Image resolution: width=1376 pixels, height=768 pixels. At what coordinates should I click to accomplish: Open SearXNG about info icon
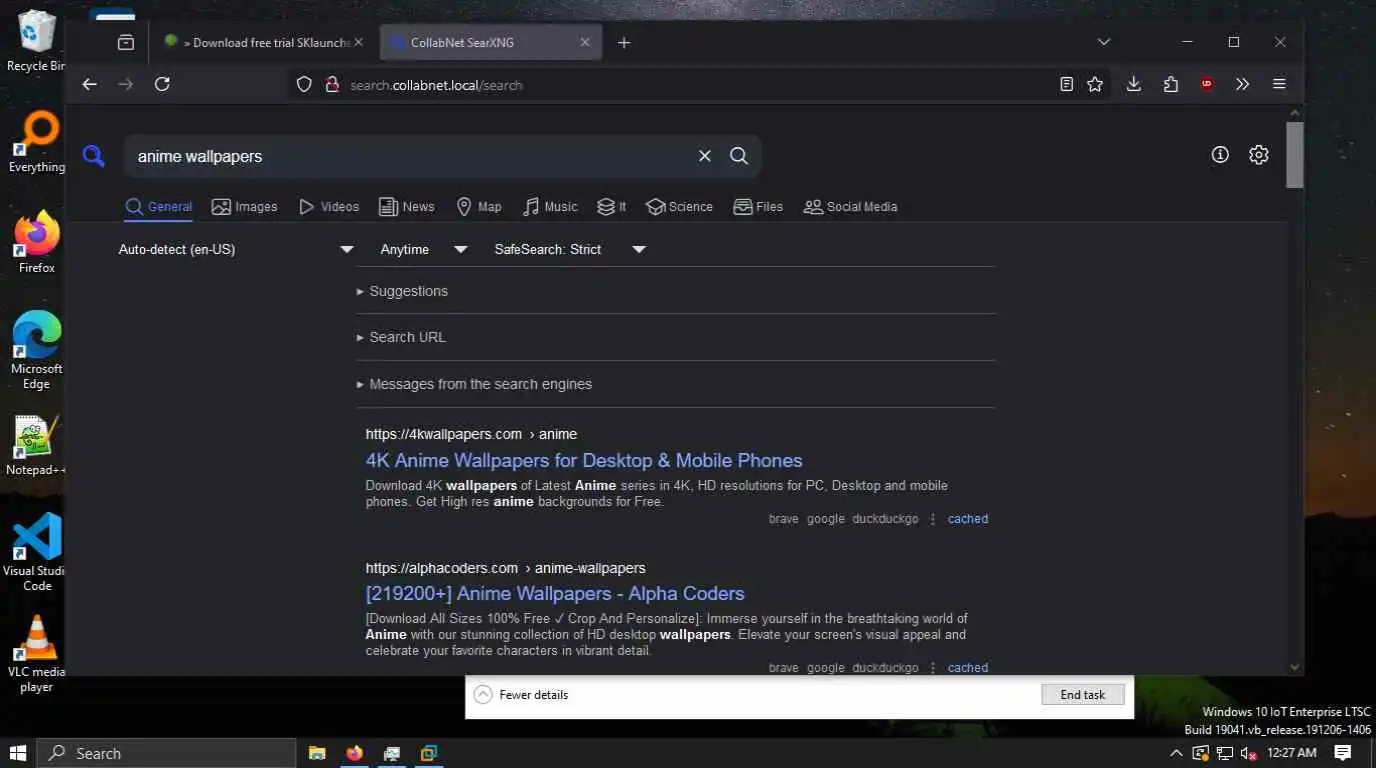1220,155
